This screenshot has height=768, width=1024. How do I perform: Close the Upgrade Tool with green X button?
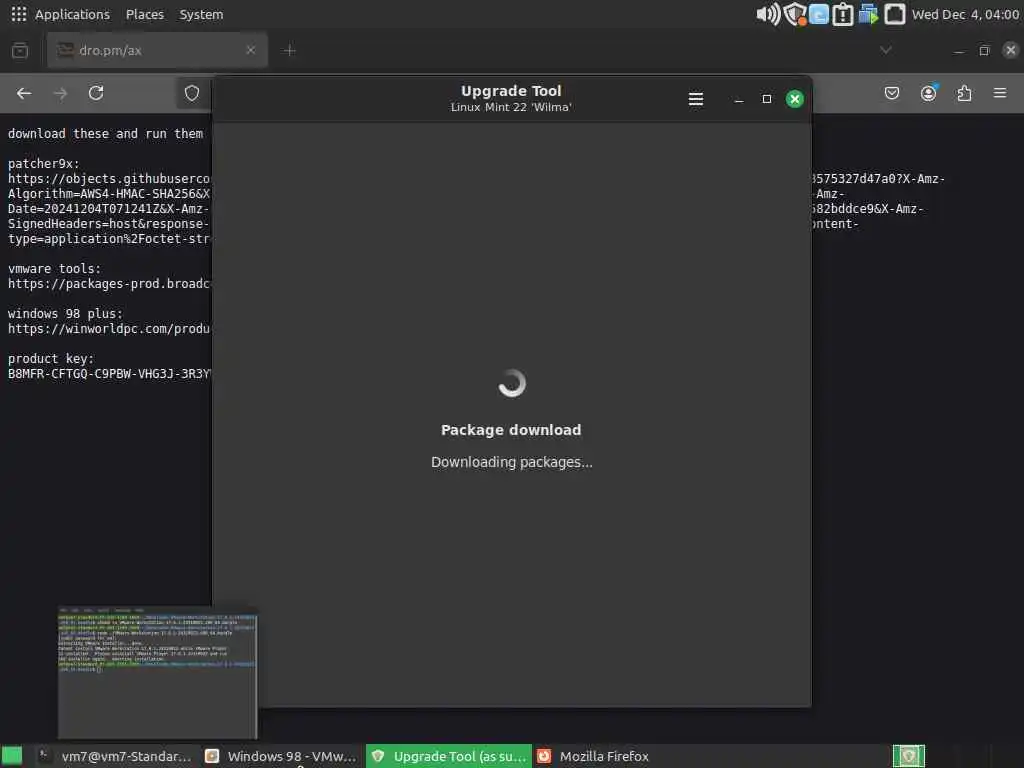795,99
